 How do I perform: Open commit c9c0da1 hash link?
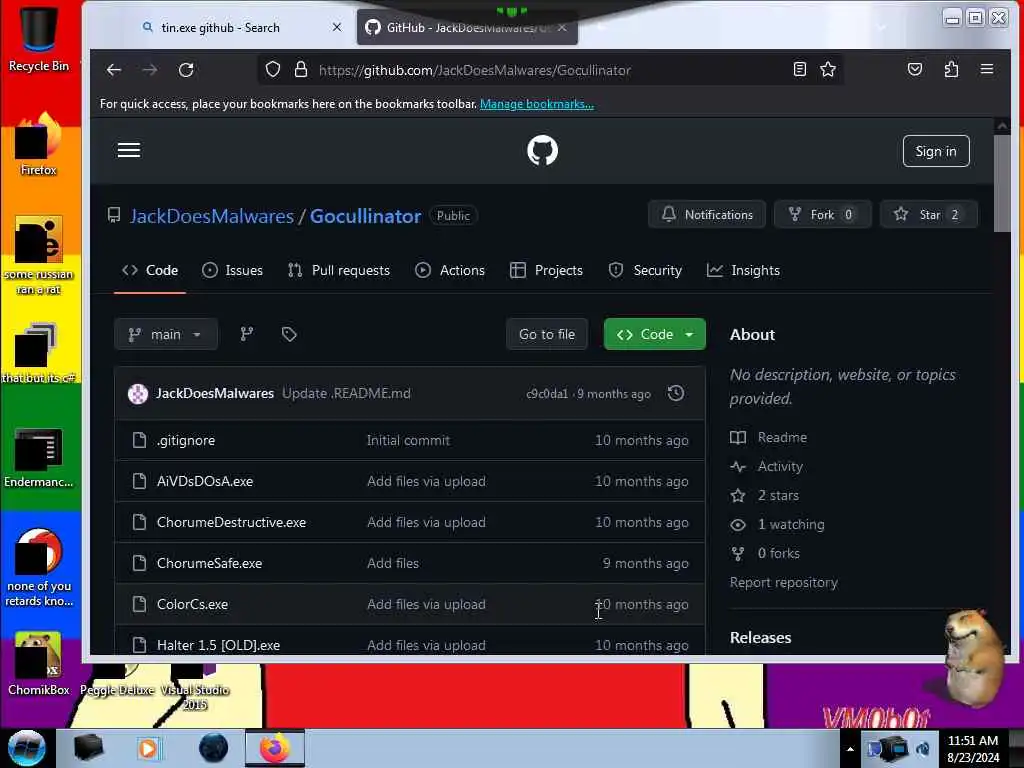(x=547, y=394)
